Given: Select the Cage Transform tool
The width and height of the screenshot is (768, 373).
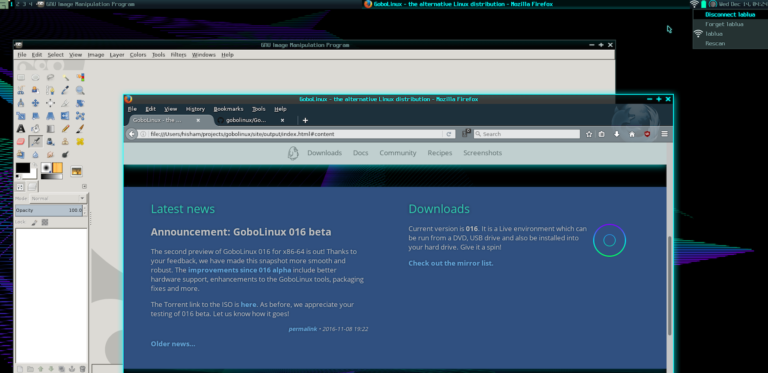Looking at the screenshot, I should click(80, 116).
